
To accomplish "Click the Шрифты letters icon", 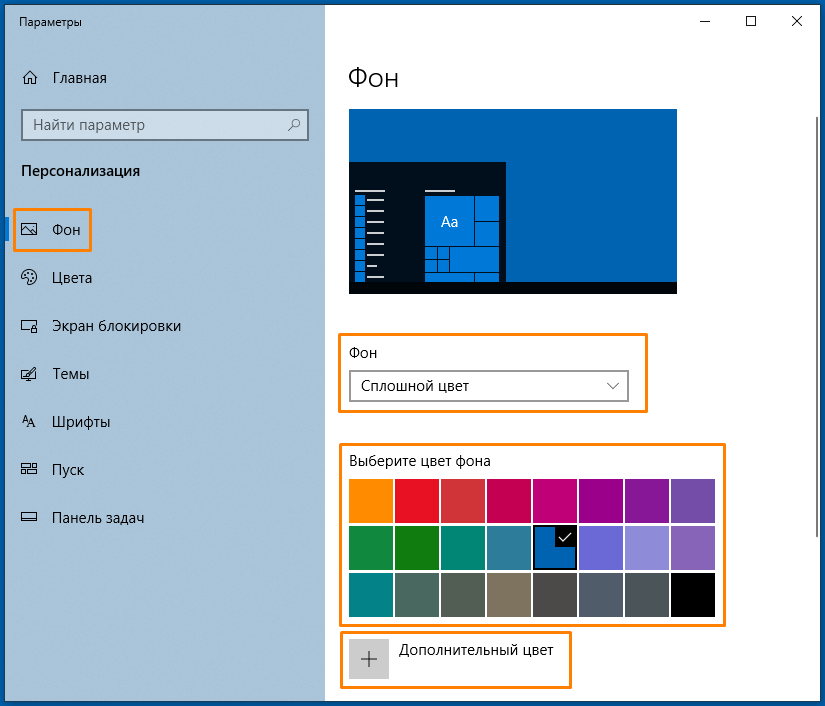I will 29,421.
